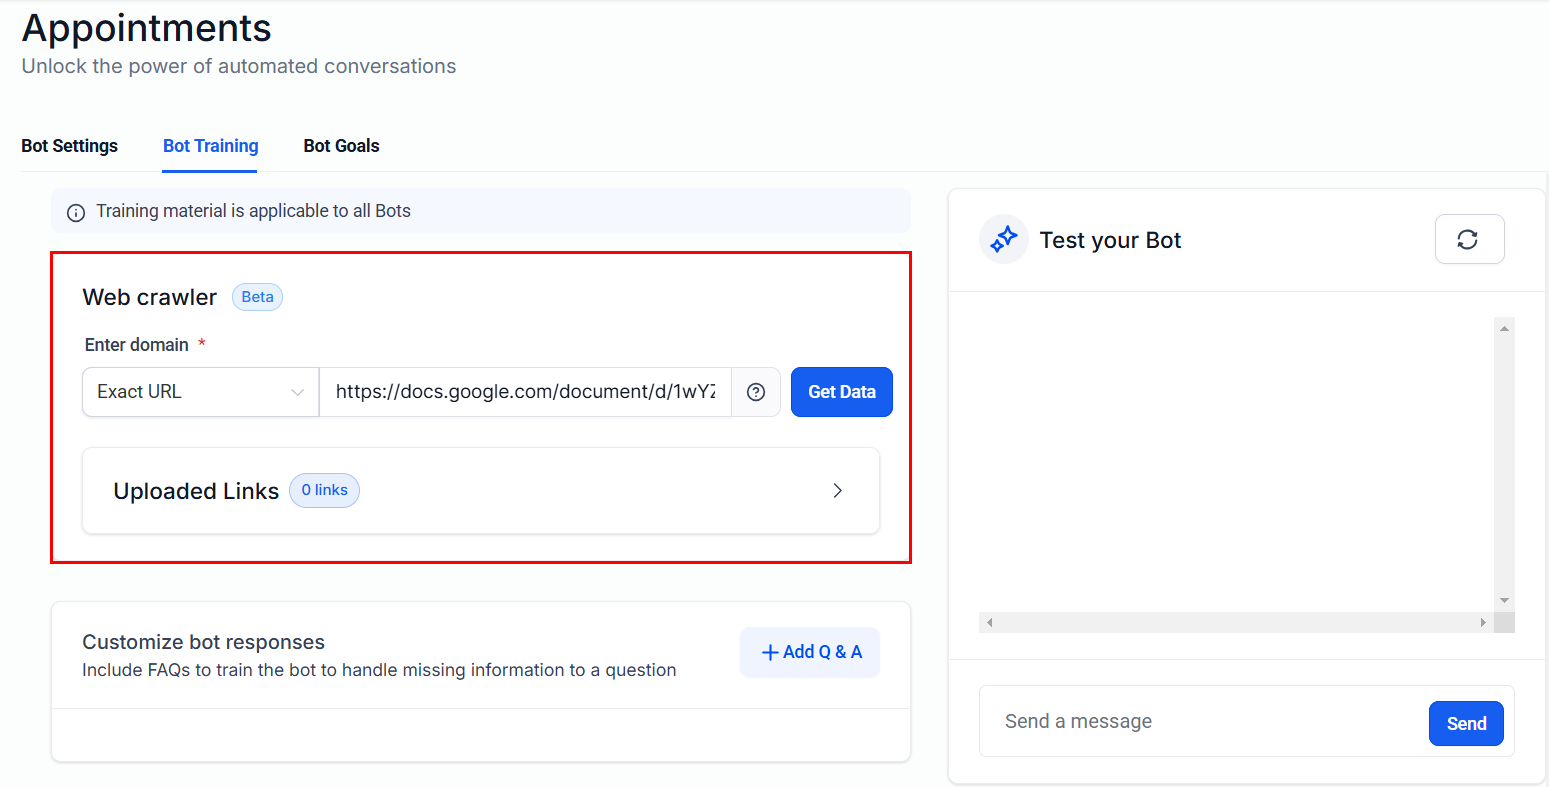Select the Bot Training tab
The height and width of the screenshot is (787, 1549).
pyautogui.click(x=211, y=146)
